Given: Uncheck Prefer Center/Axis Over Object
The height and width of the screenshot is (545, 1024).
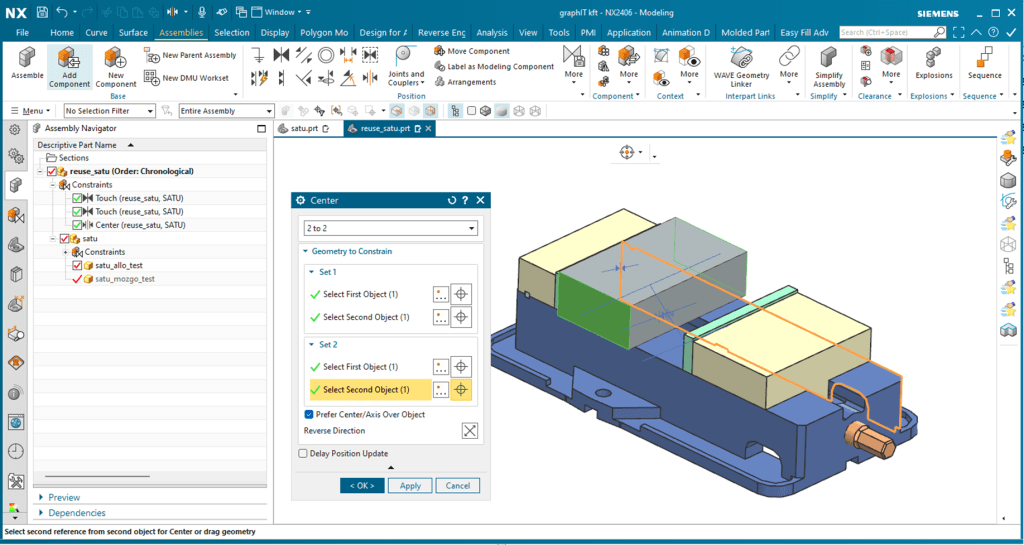Looking at the screenshot, I should 309,414.
